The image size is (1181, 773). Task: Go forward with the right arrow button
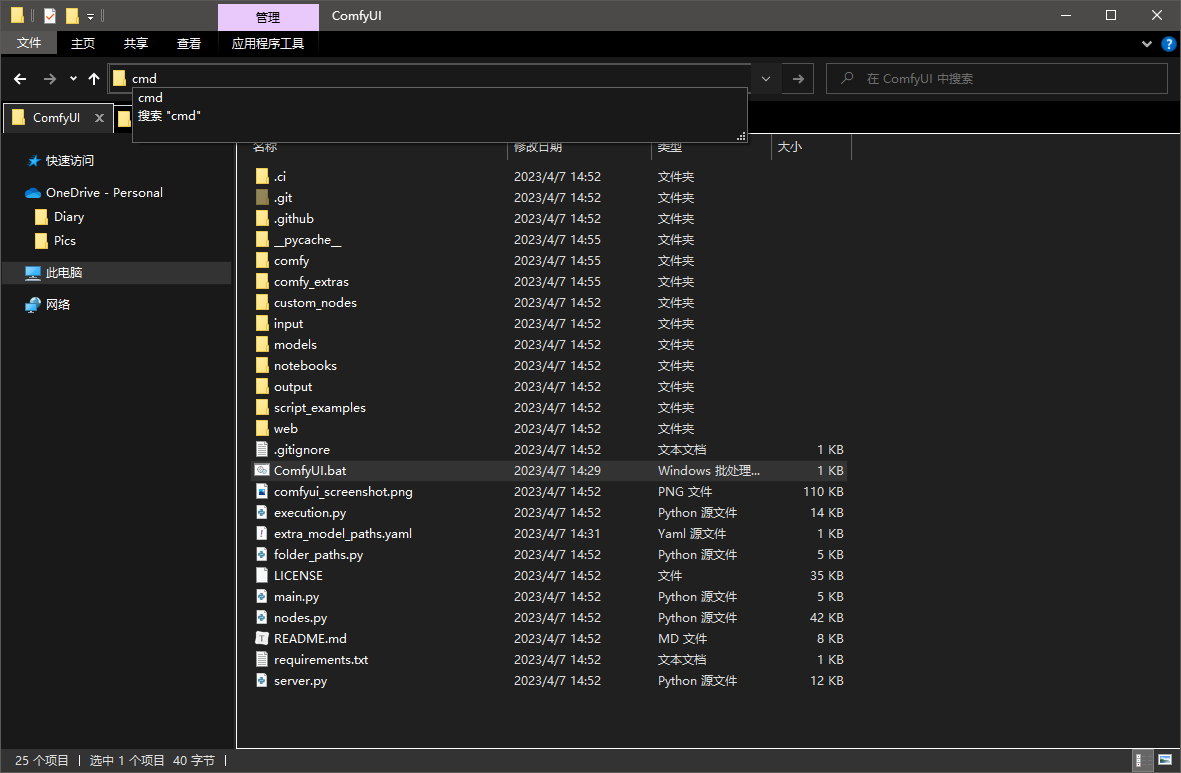[x=50, y=78]
